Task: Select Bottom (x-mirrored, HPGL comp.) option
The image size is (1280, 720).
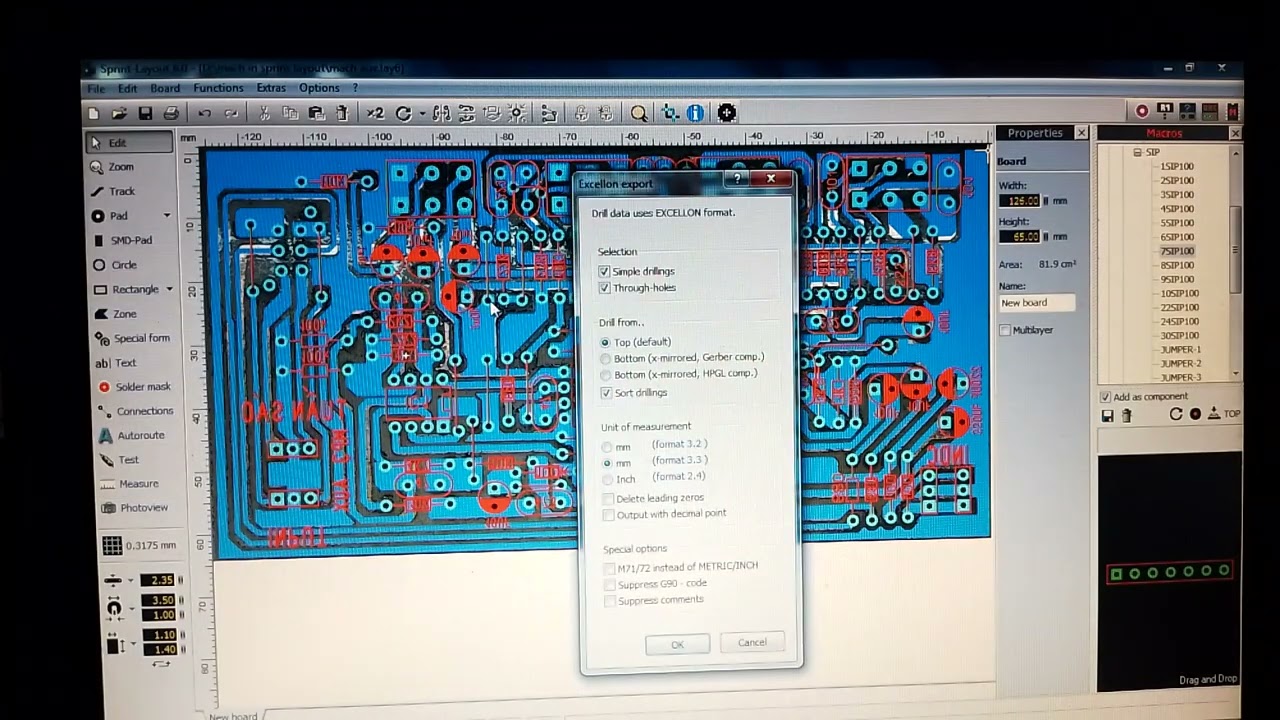Action: coord(605,375)
